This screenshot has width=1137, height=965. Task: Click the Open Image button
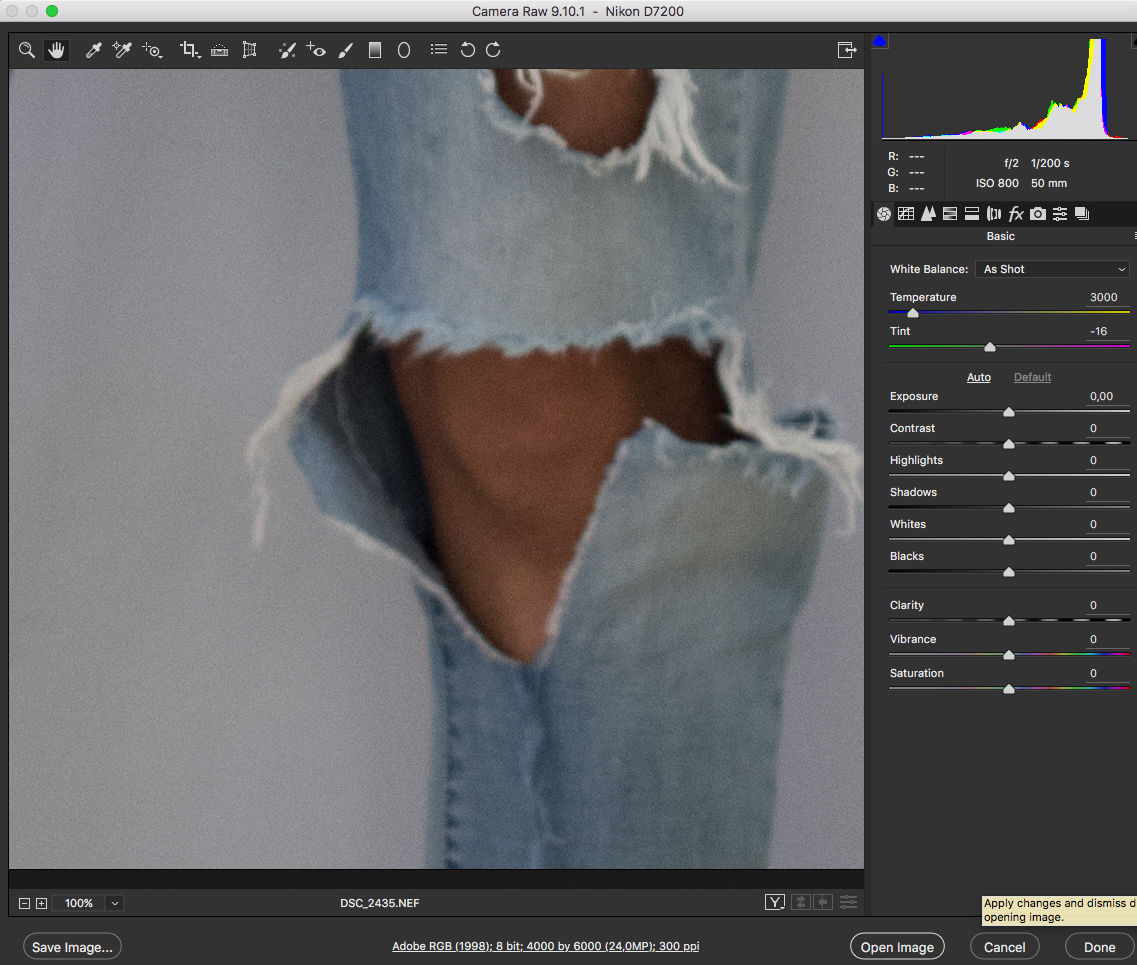(897, 947)
